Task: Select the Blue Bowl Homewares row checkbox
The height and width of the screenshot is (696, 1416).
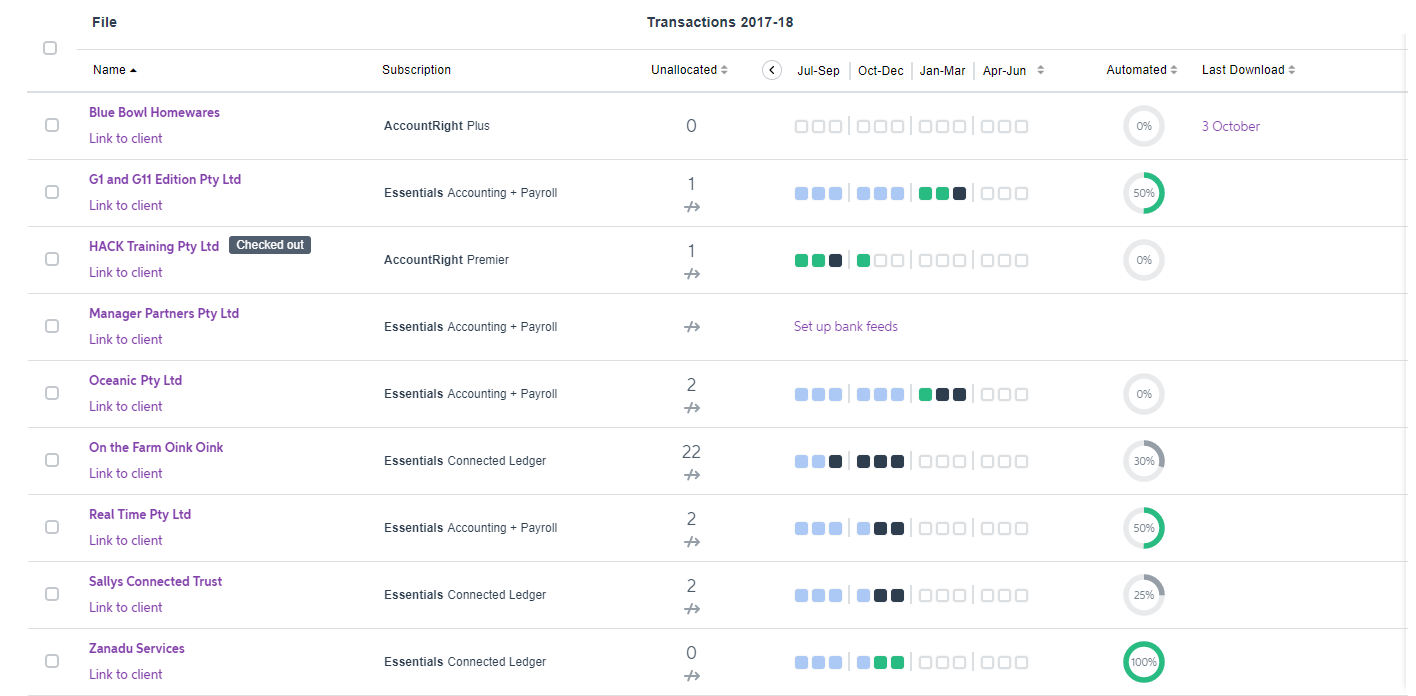Action: click(x=52, y=125)
